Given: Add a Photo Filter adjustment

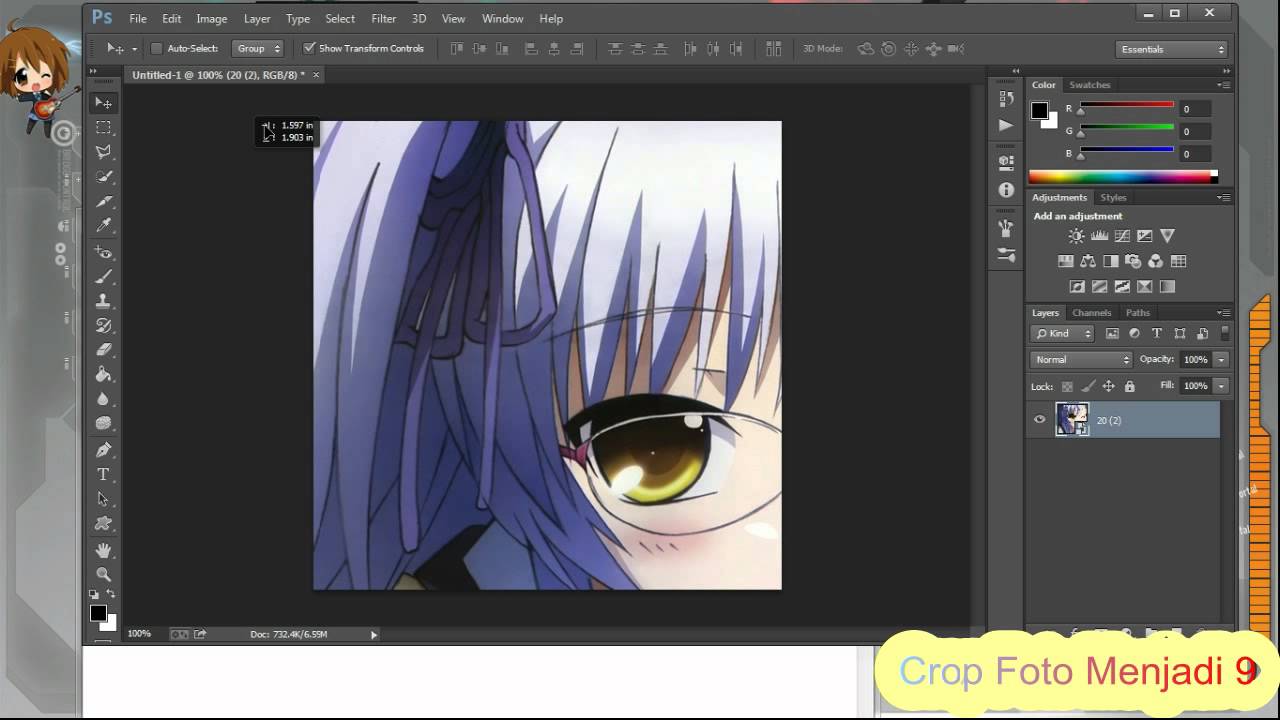Looking at the screenshot, I should pyautogui.click(x=1133, y=261).
